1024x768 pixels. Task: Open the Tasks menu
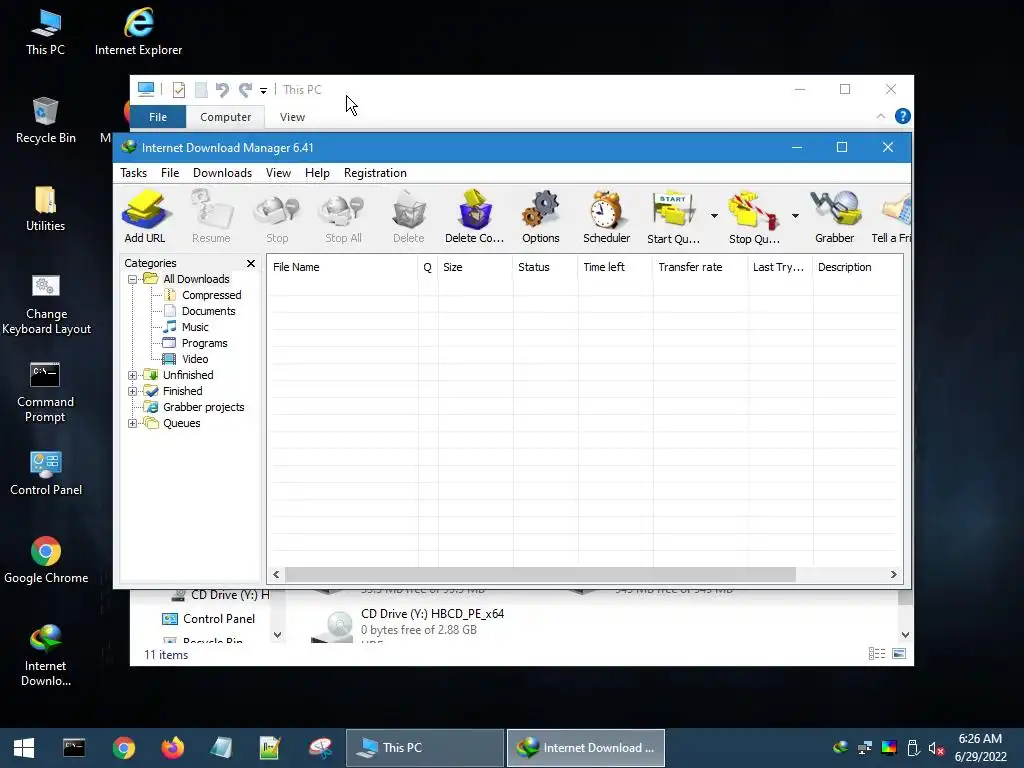133,173
